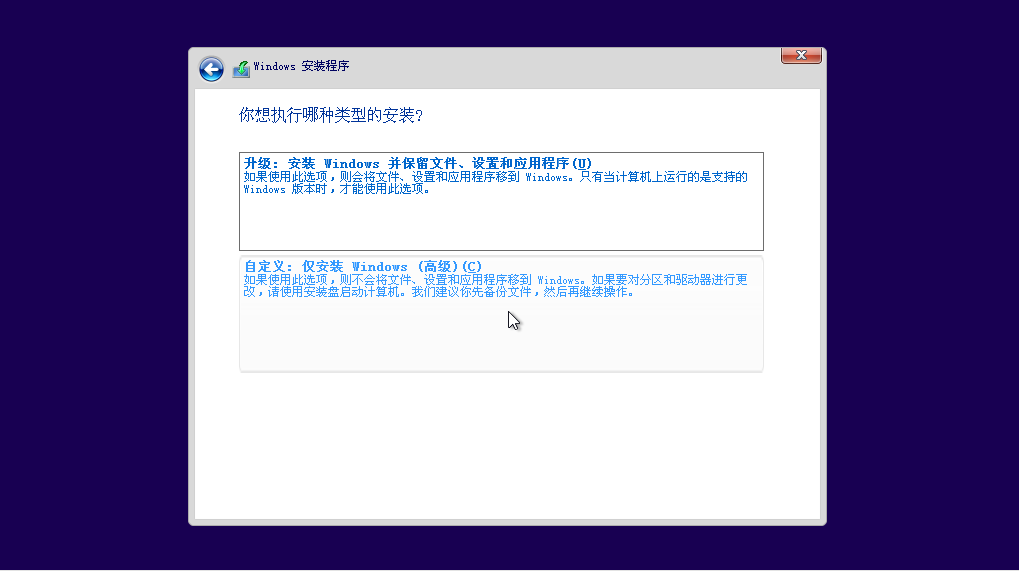Go back with the blue arrow button
Viewport: 1019px width, 571px height.
pos(211,69)
